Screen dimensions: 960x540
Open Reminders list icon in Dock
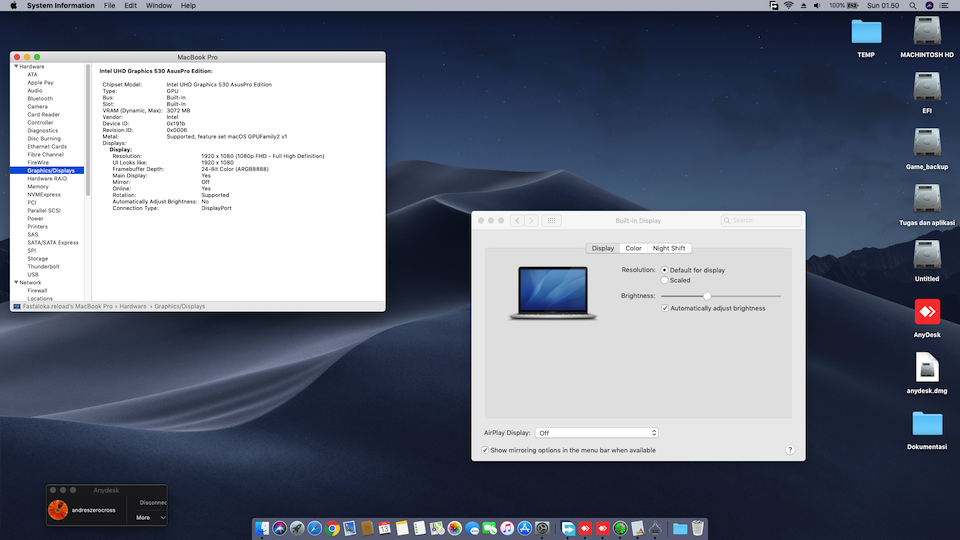tap(419, 528)
